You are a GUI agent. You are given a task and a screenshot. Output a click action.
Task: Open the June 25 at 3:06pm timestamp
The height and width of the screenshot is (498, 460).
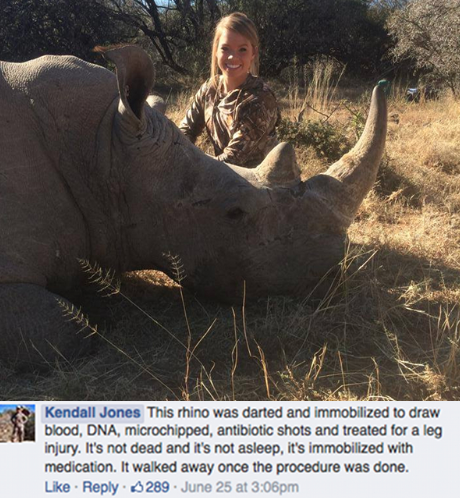[x=240, y=487]
